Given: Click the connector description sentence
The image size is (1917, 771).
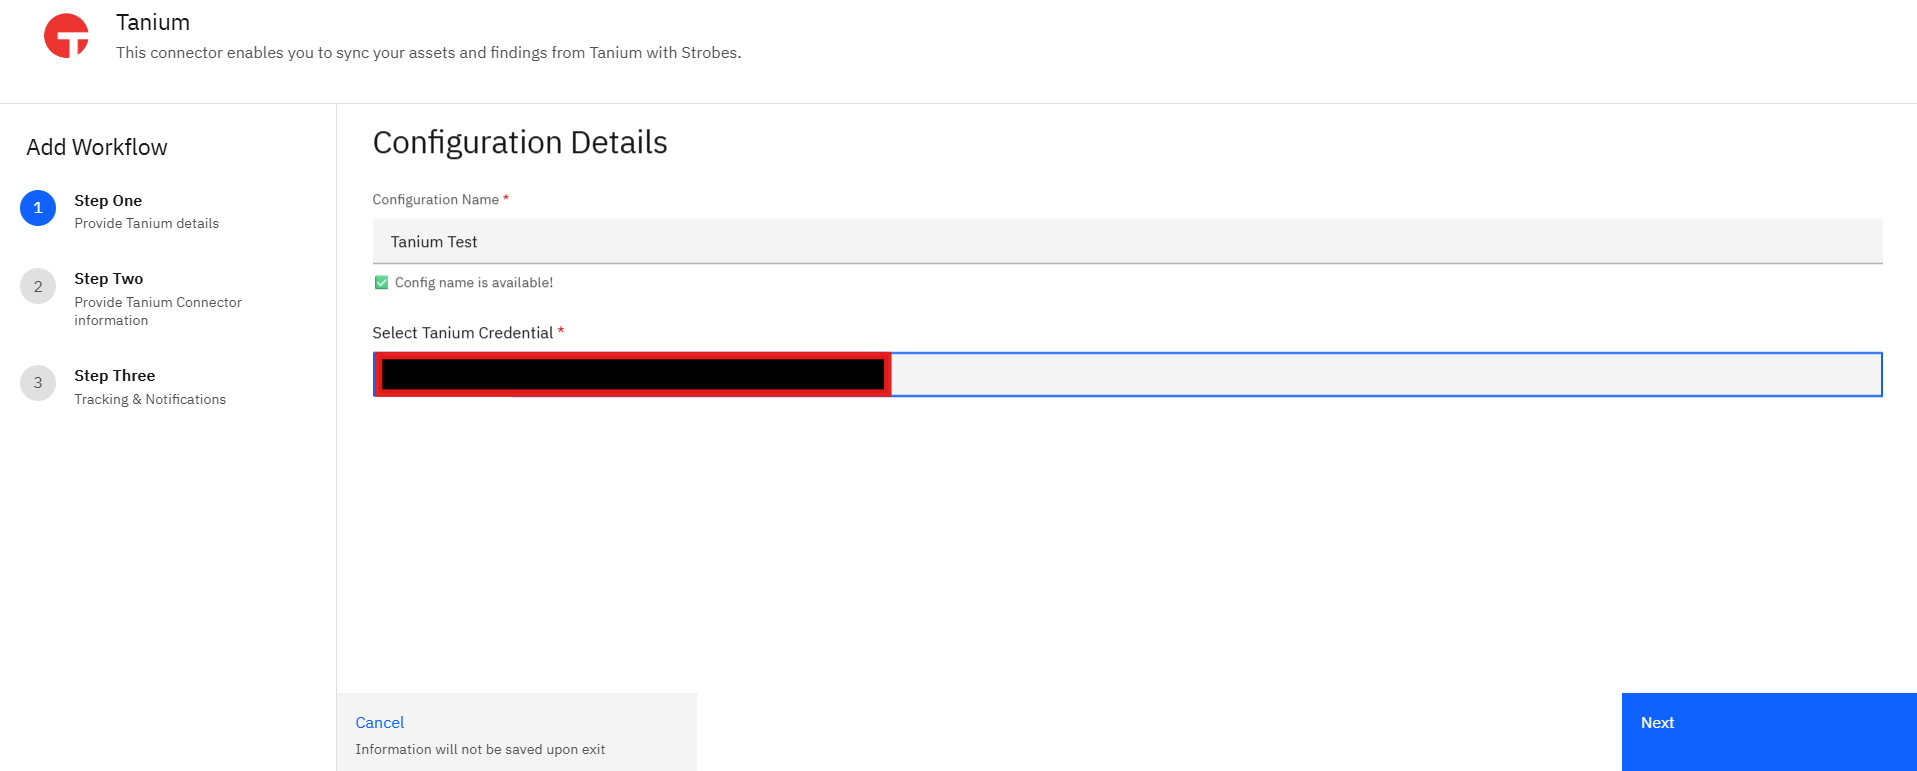Looking at the screenshot, I should click(x=429, y=53).
